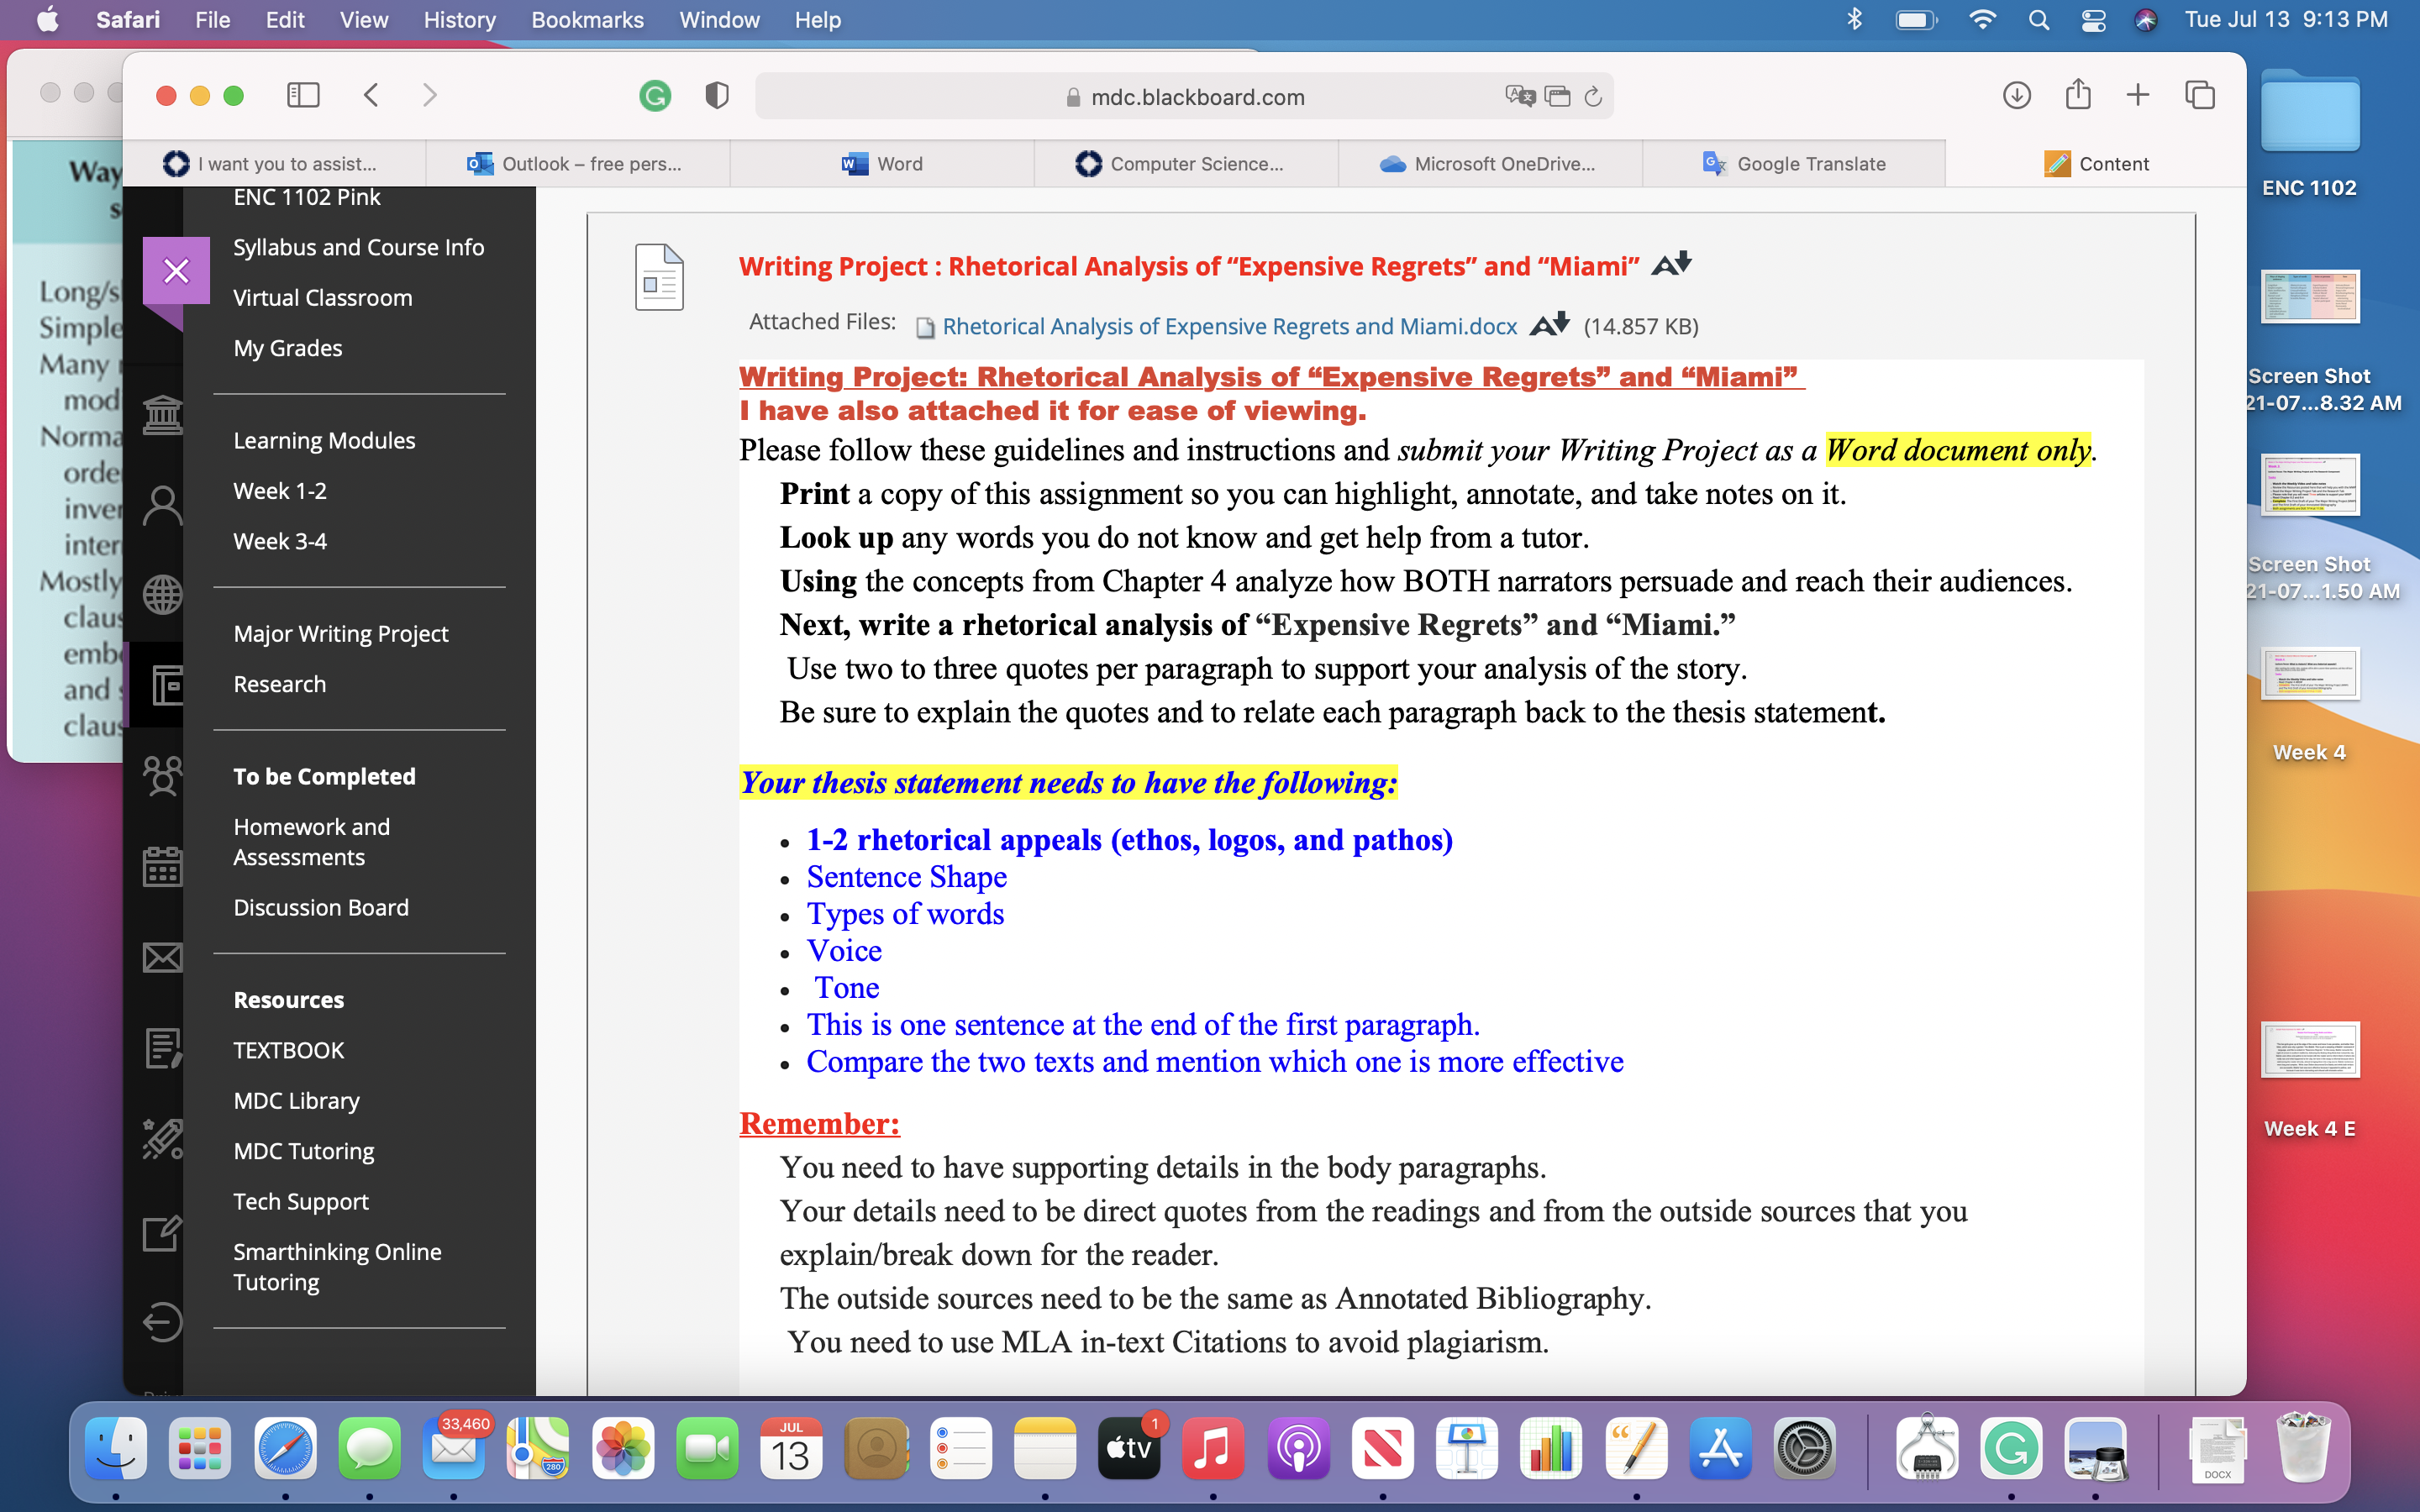2420x1512 pixels.
Task: Open the profile icon in Blackboard rail
Action: tap(162, 505)
